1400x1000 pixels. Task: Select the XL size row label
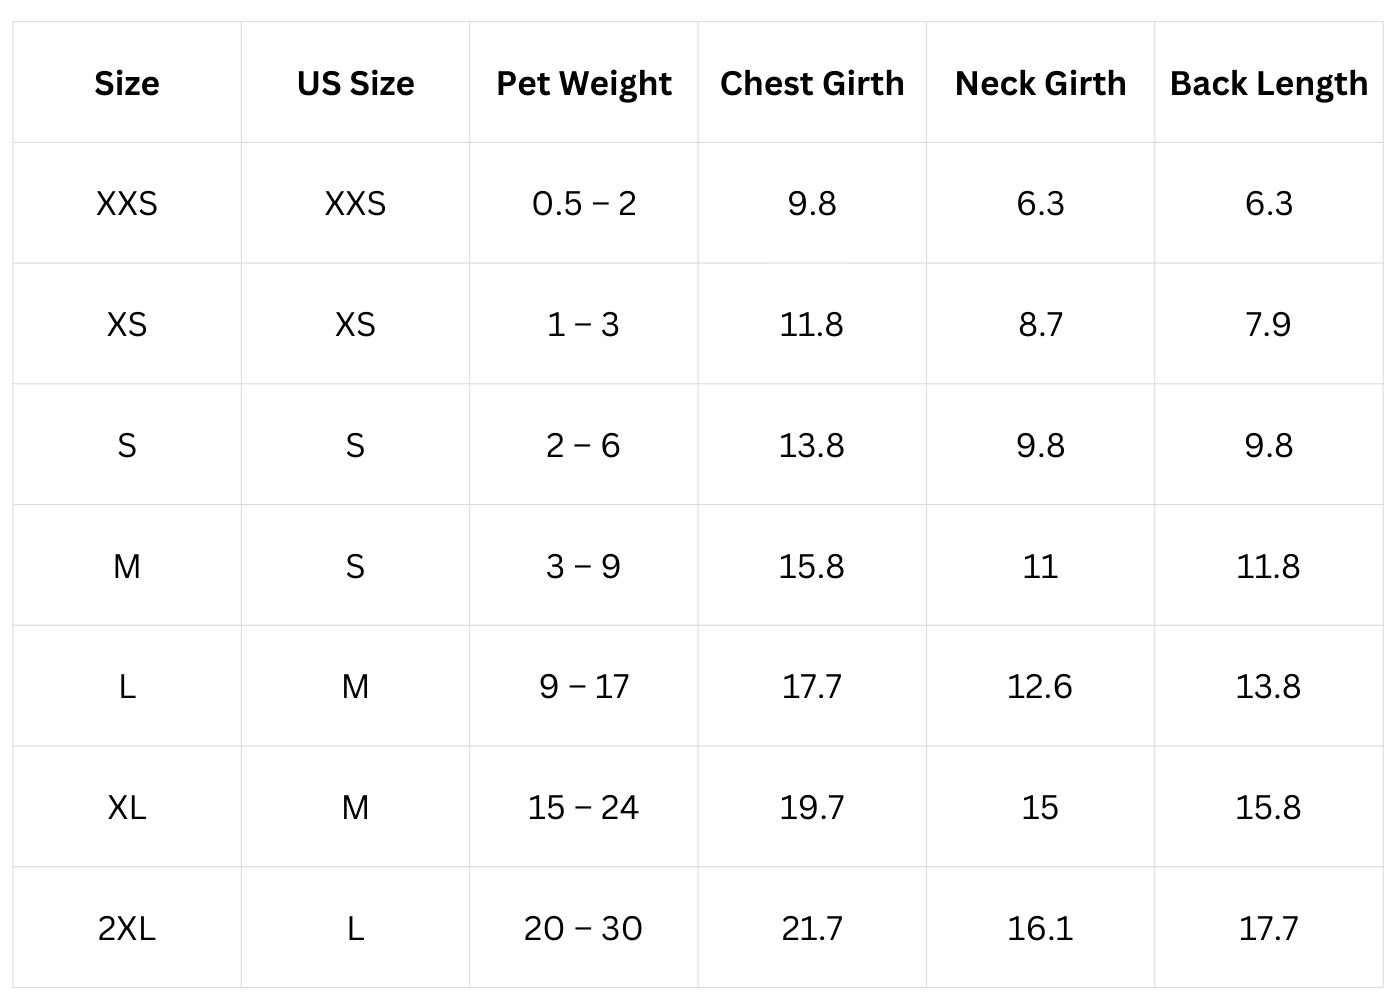point(127,808)
